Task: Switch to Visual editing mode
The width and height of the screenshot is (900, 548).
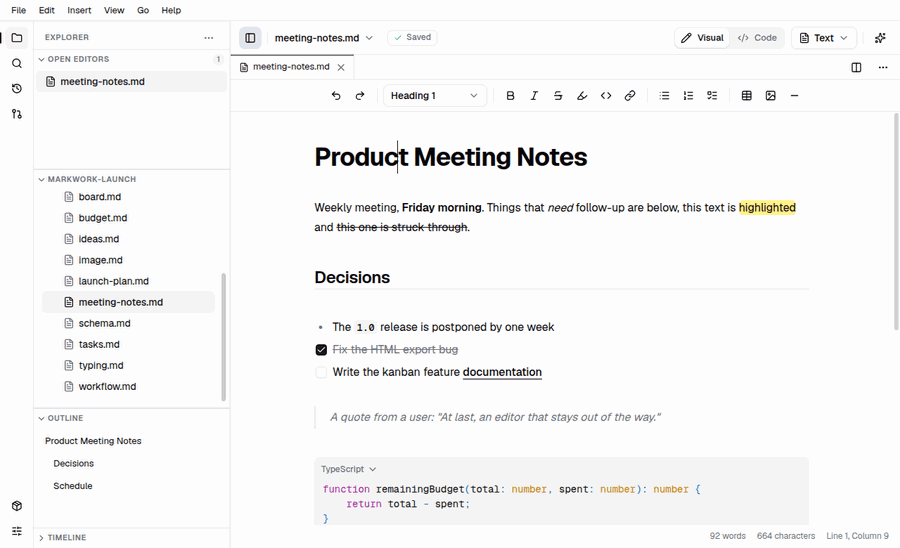Action: point(703,38)
